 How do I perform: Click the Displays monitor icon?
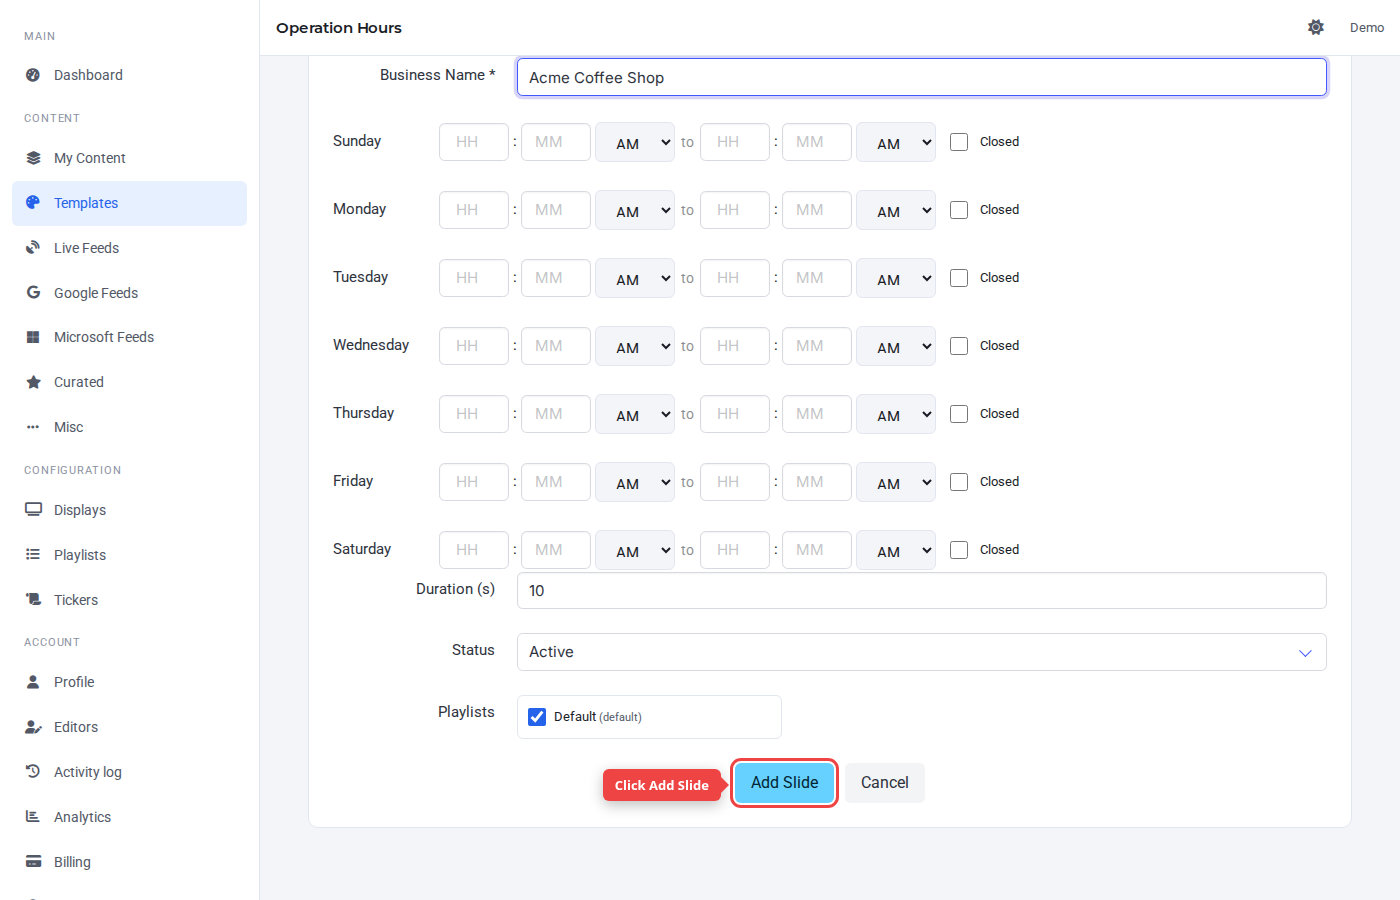pos(33,510)
